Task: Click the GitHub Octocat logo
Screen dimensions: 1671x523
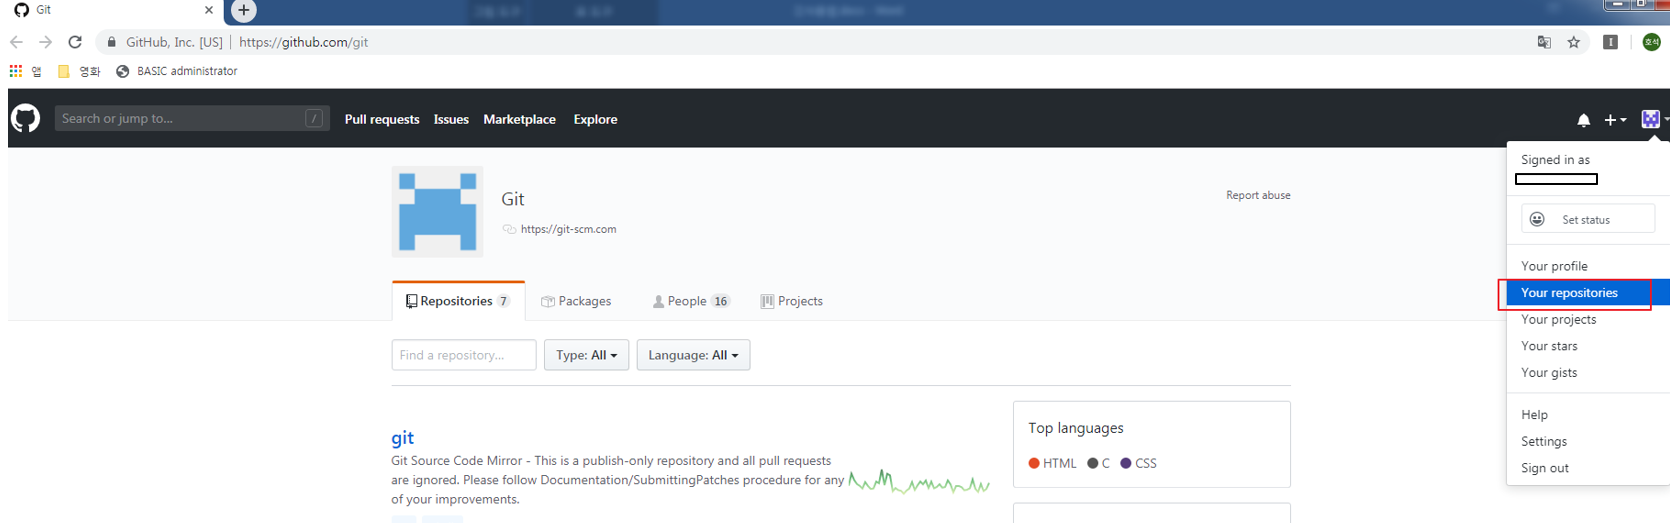Action: point(26,118)
